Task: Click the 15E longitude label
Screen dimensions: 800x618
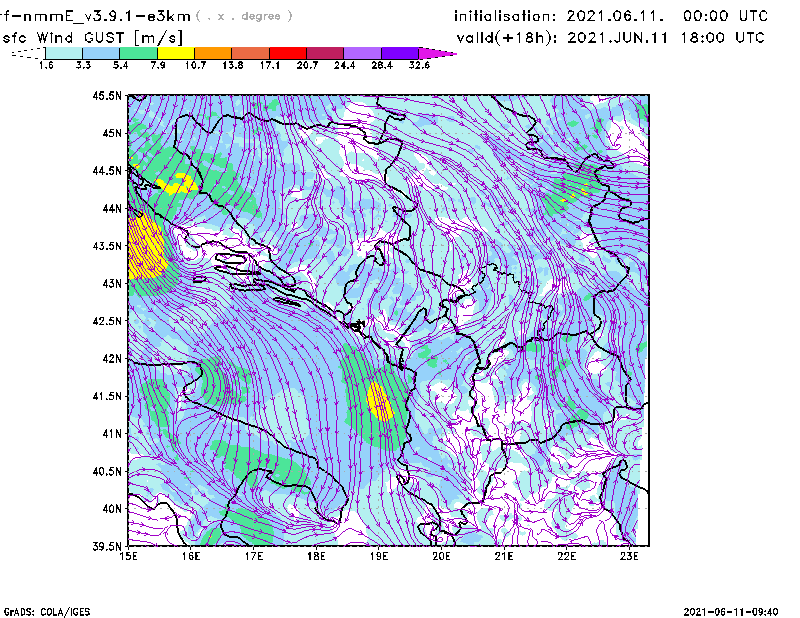Action: pos(128,556)
